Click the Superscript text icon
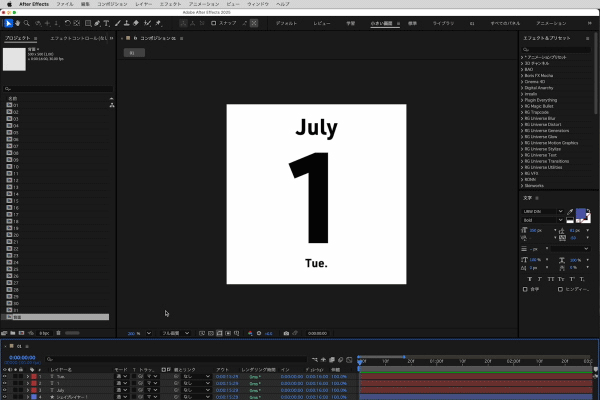Viewport: 600px width, 400px height. pos(572,279)
